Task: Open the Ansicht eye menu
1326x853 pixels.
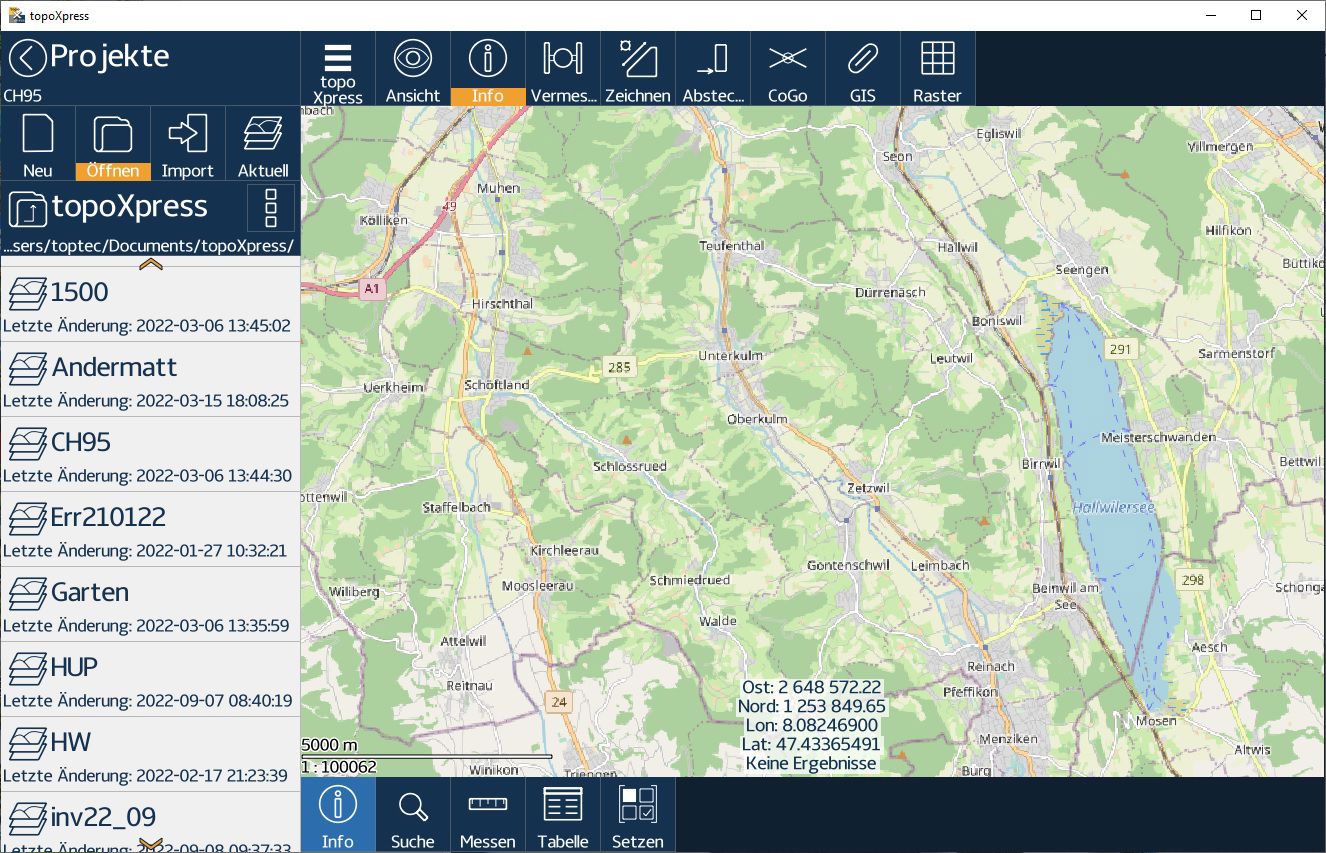Action: tap(413, 68)
